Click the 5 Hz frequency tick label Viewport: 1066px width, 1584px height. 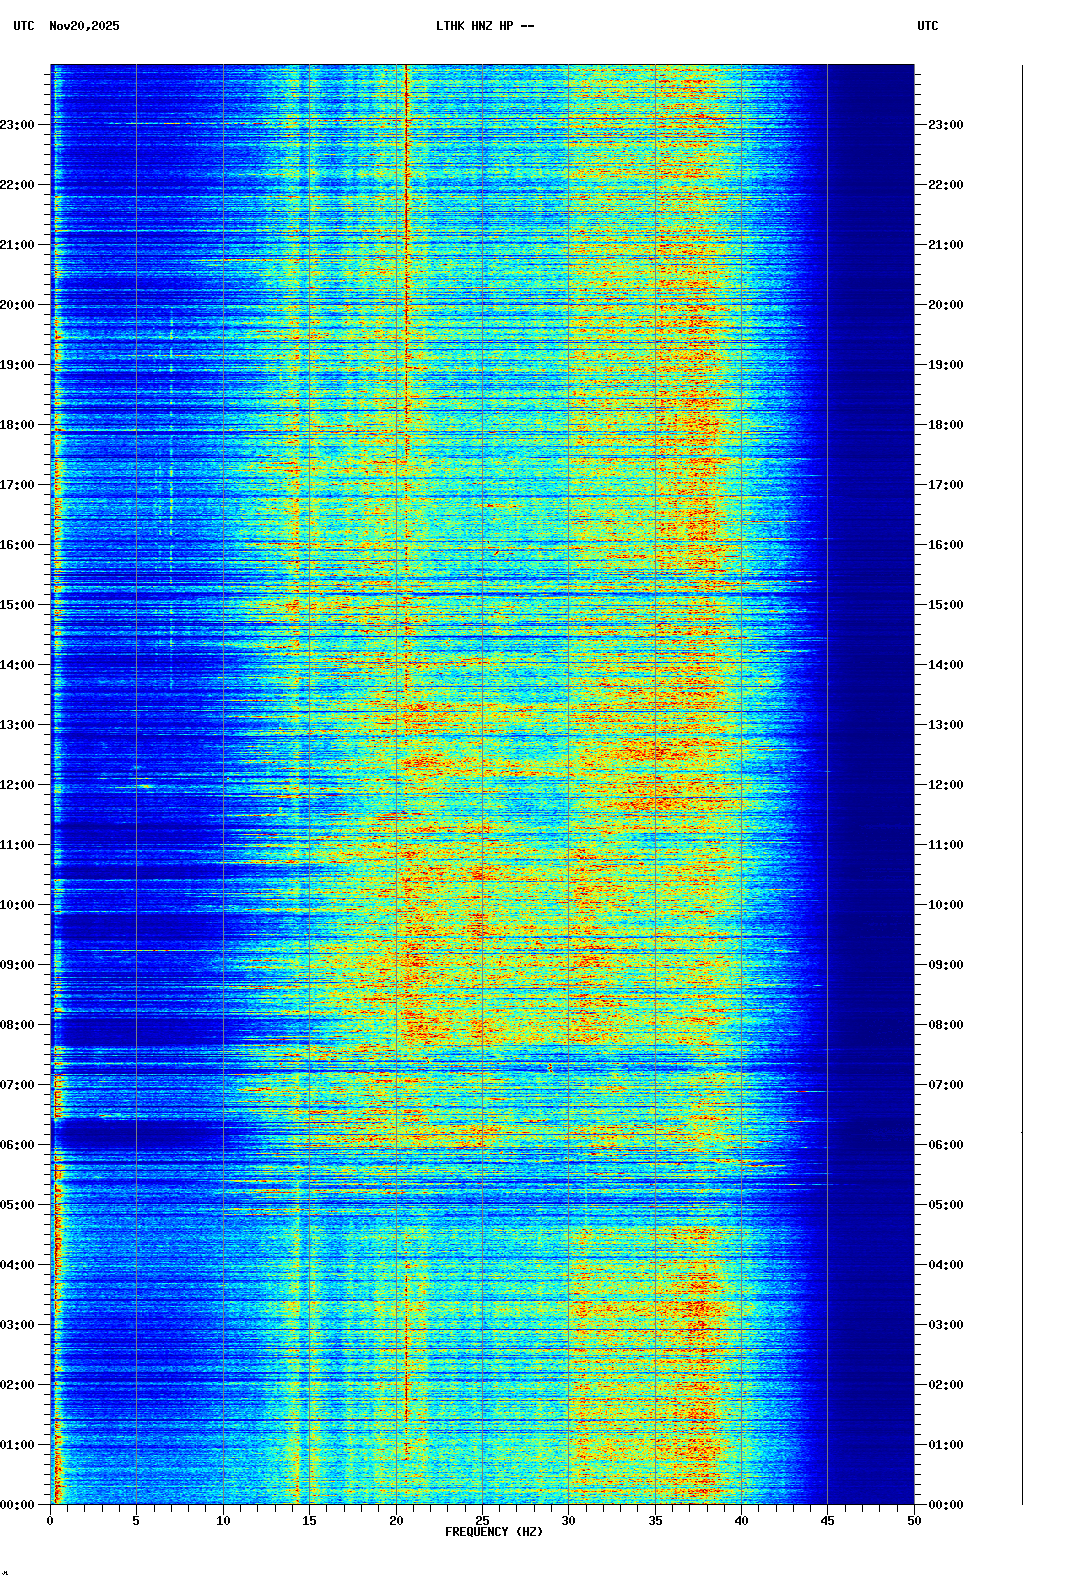point(136,1521)
